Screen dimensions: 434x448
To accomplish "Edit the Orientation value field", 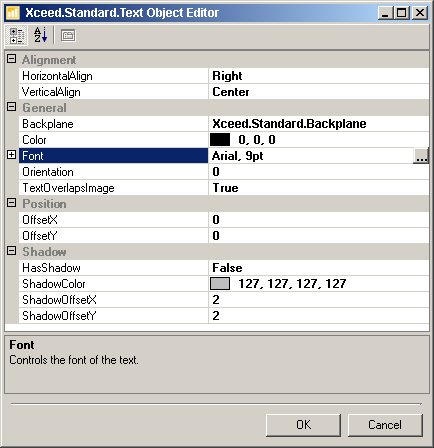I will (319, 172).
